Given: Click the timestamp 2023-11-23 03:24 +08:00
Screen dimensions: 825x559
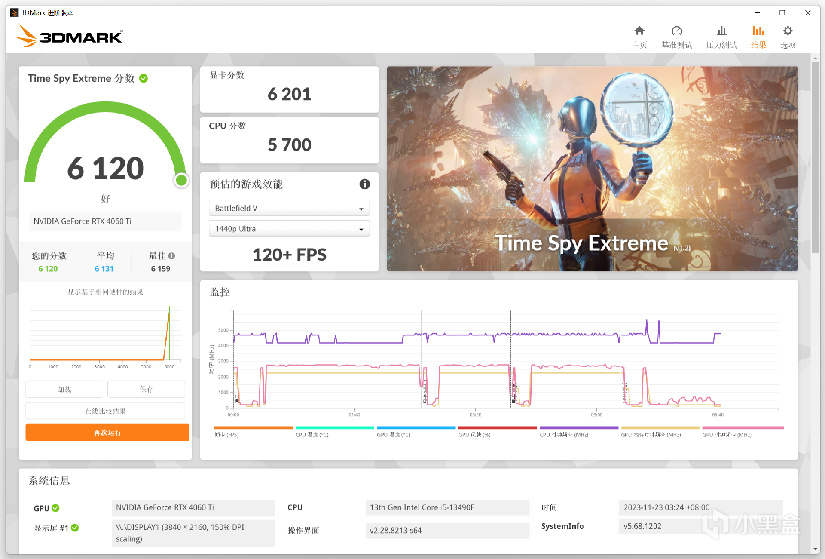Looking at the screenshot, I should coord(701,507).
